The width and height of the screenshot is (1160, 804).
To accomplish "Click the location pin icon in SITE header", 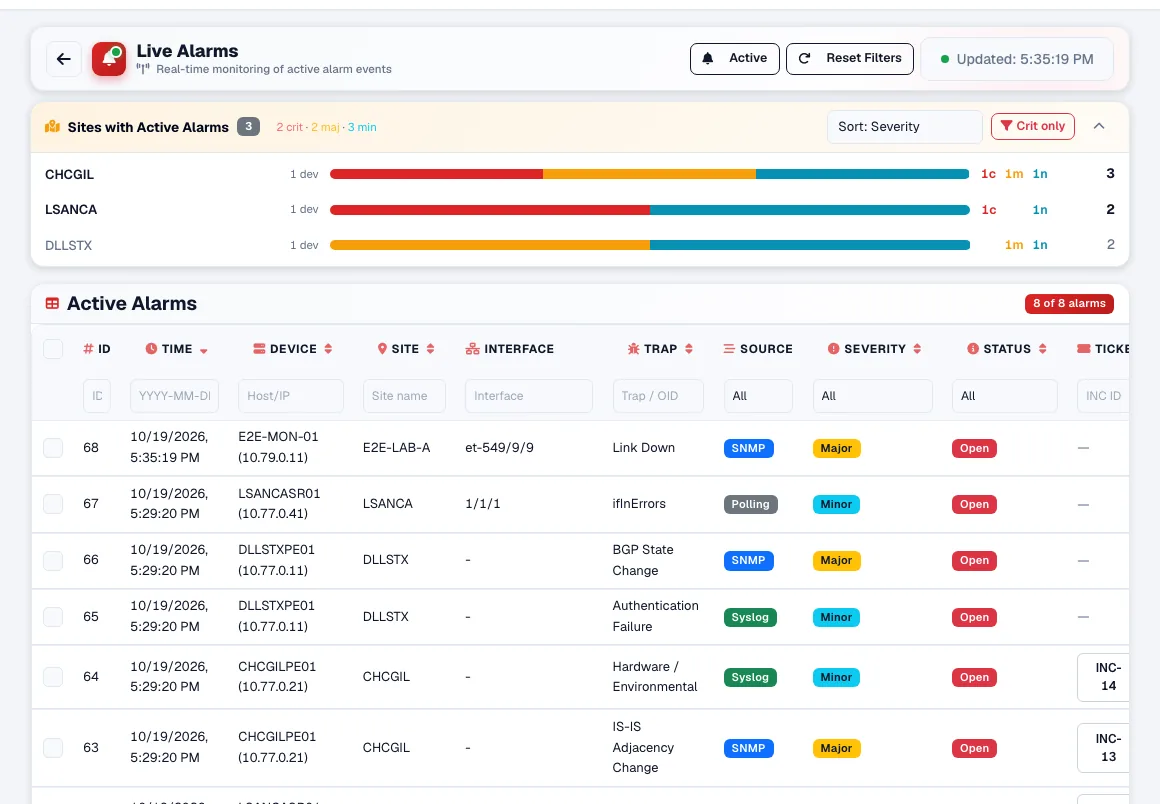I will point(382,348).
